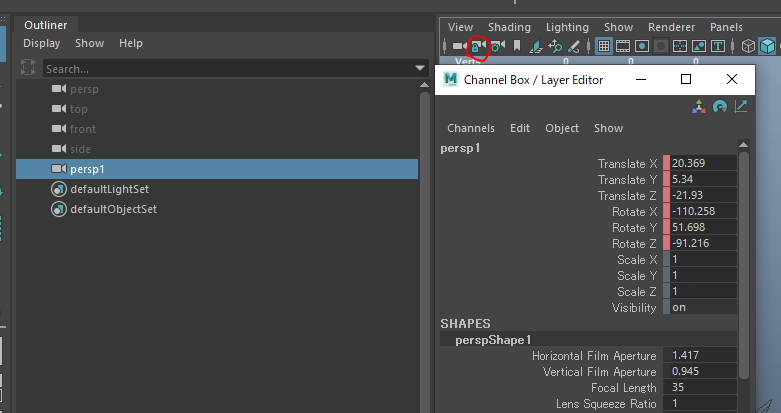The width and height of the screenshot is (781, 413).
Task: Open viewport Lighting menu
Action: point(567,27)
